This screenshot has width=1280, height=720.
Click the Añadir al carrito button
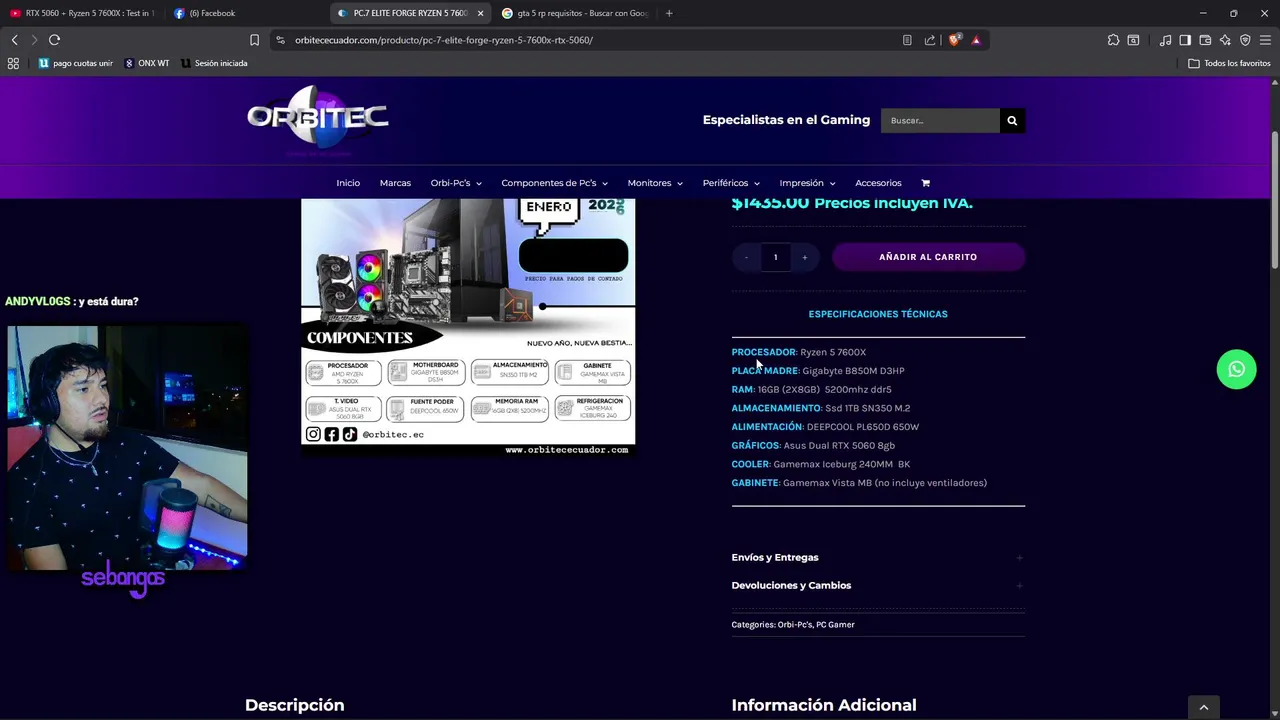tap(928, 257)
